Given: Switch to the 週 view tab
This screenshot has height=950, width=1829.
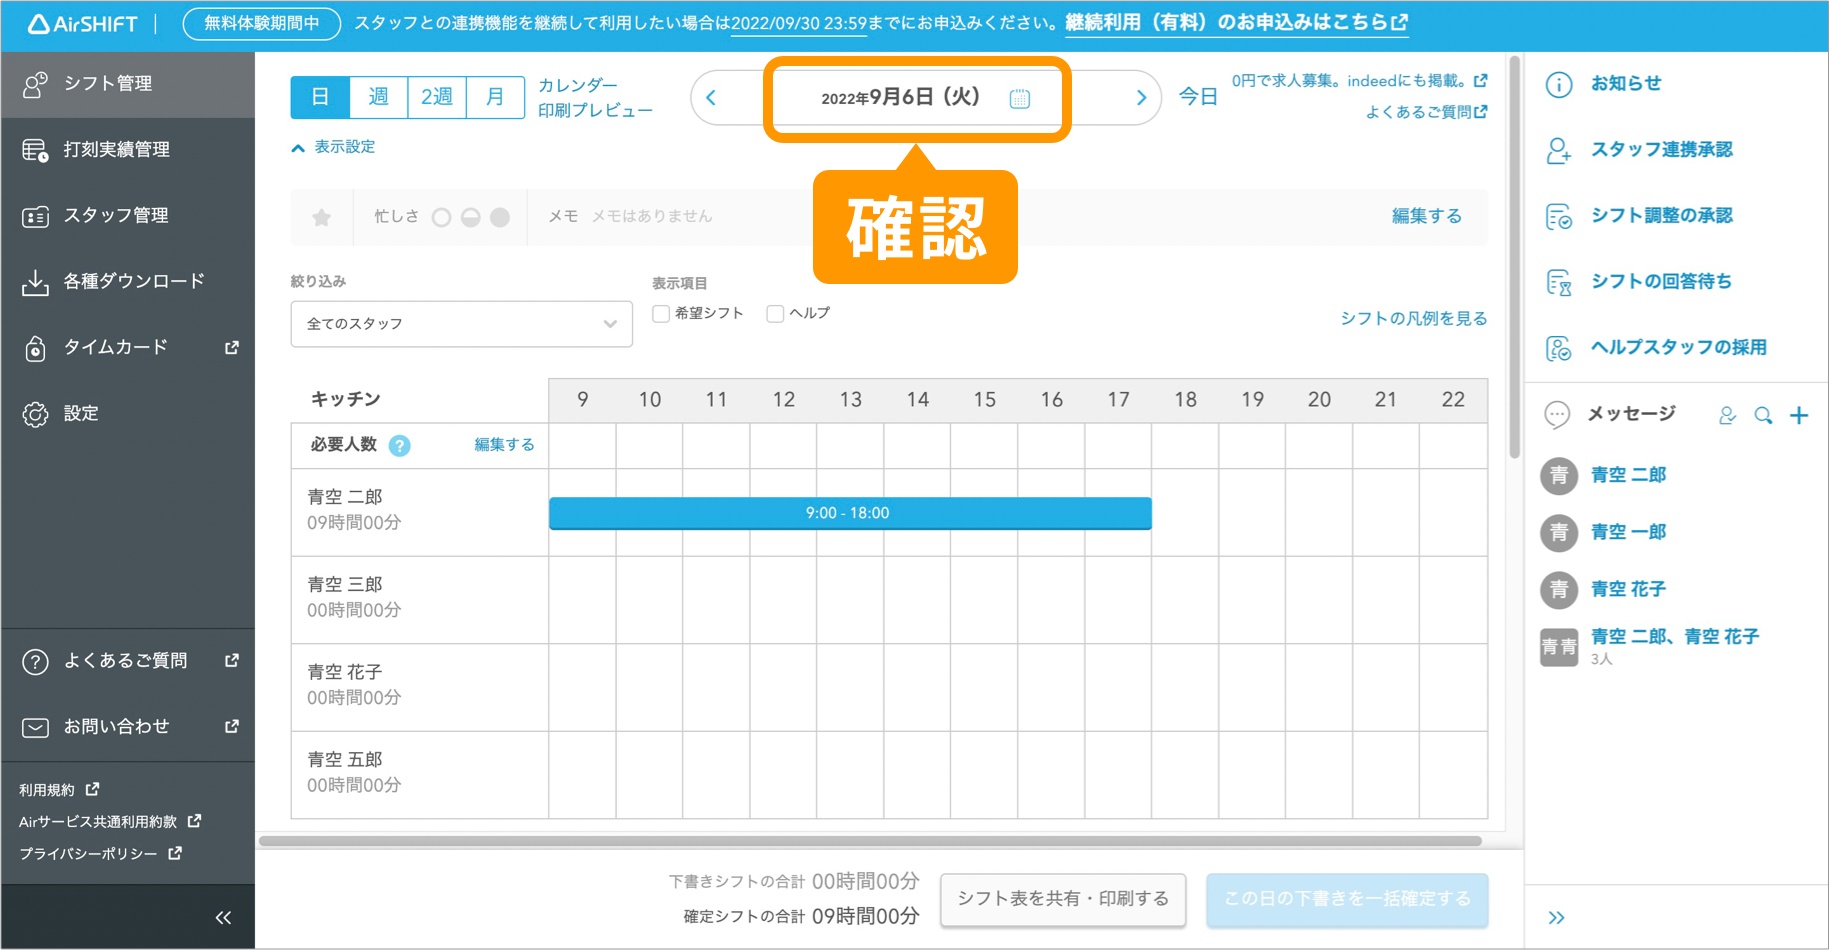Looking at the screenshot, I should click(378, 97).
